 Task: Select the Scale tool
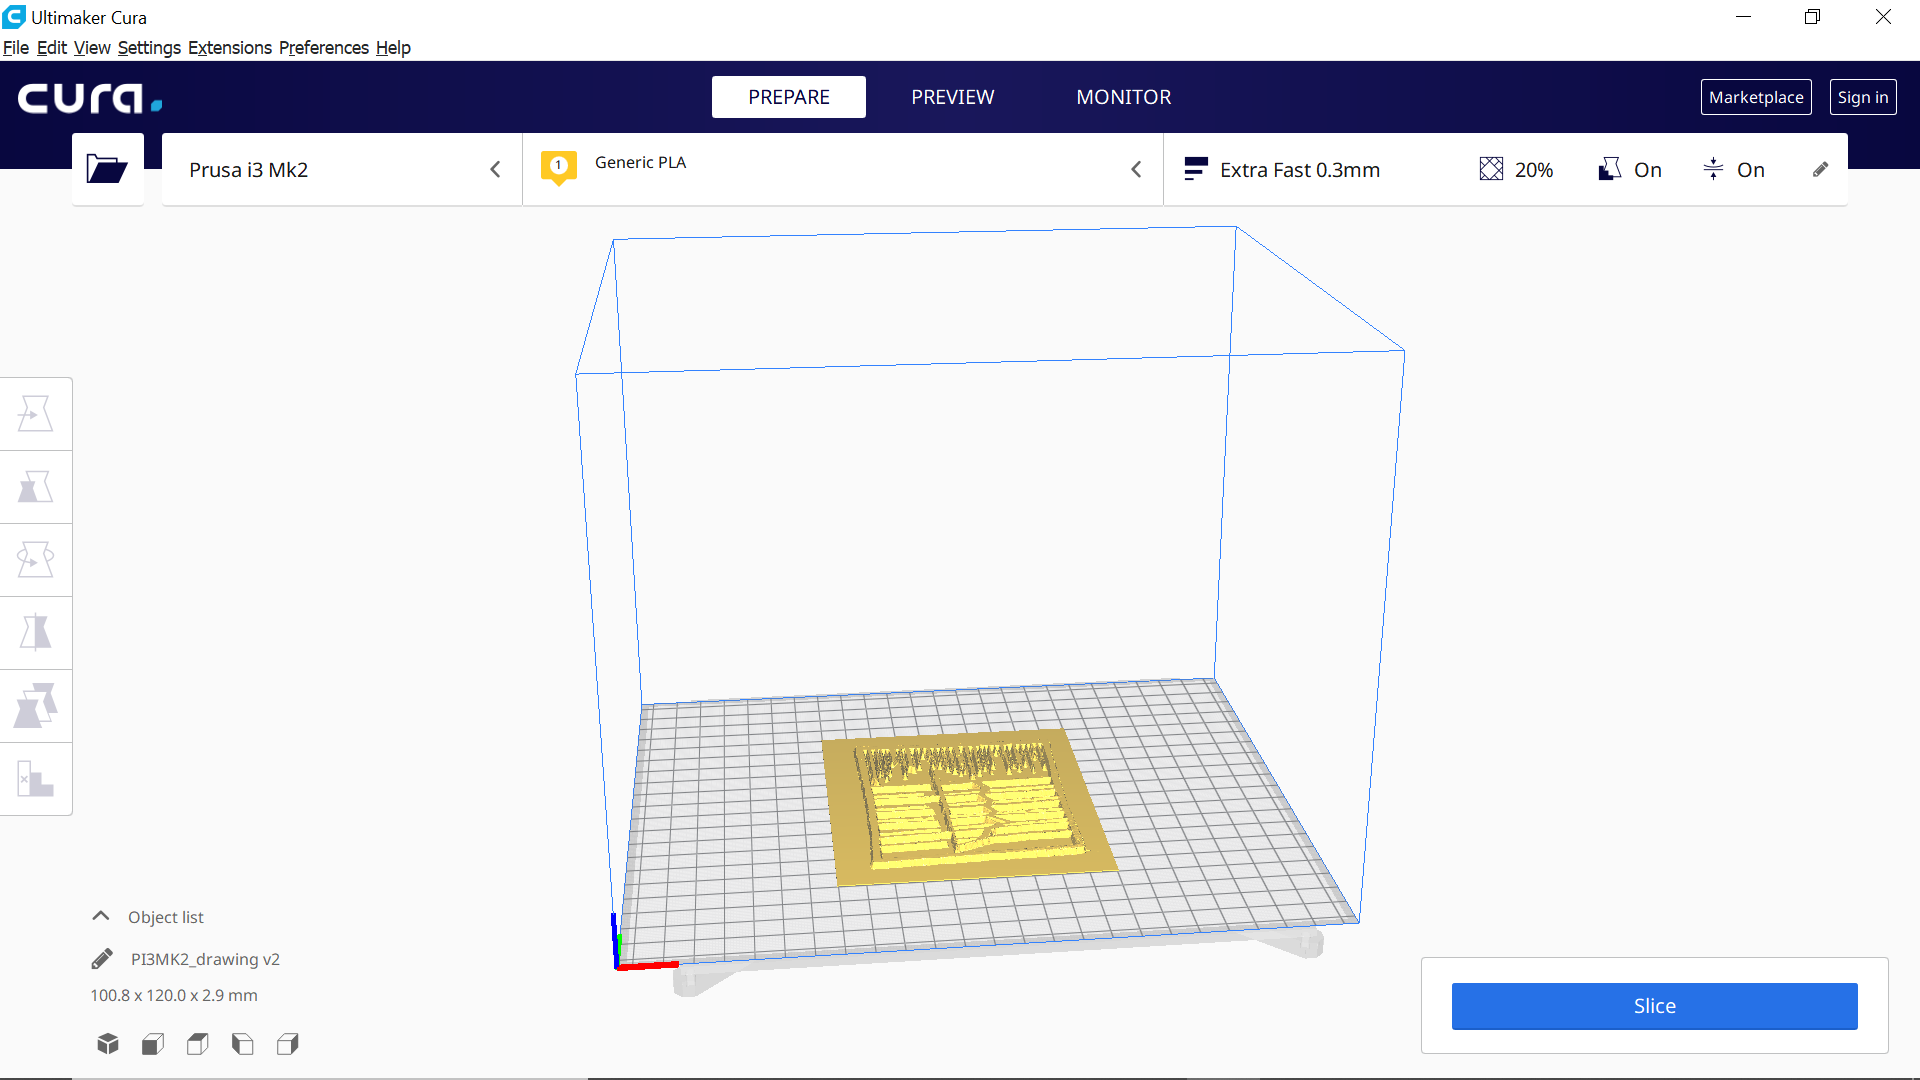tap(36, 487)
